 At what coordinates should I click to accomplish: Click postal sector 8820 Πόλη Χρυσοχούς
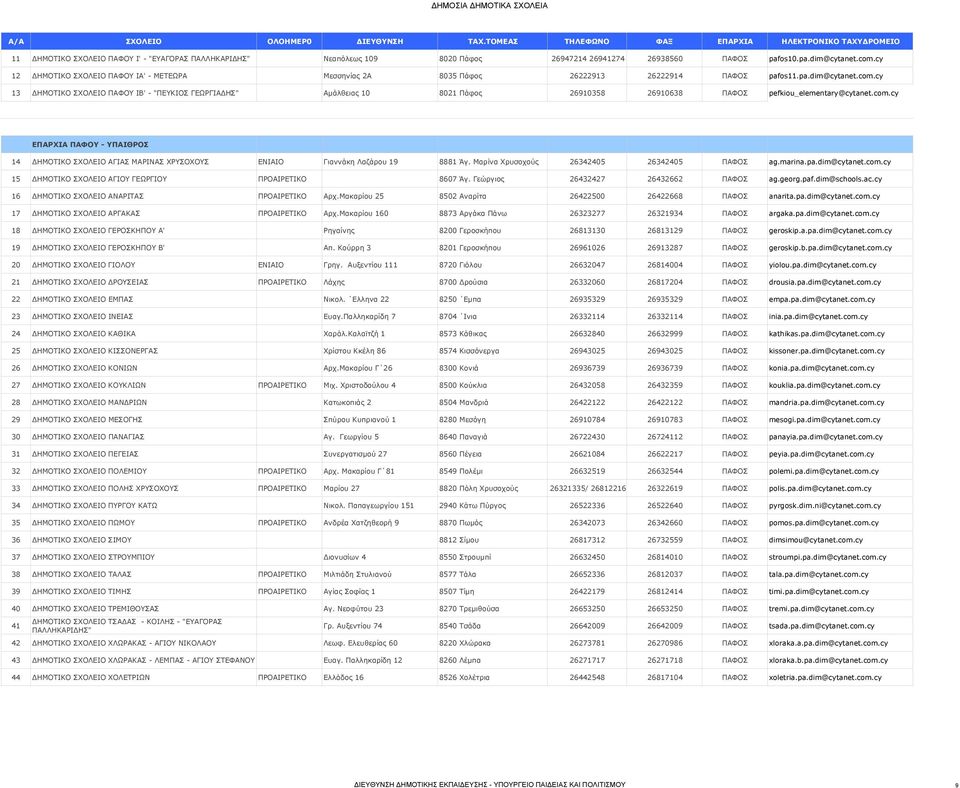(x=479, y=489)
